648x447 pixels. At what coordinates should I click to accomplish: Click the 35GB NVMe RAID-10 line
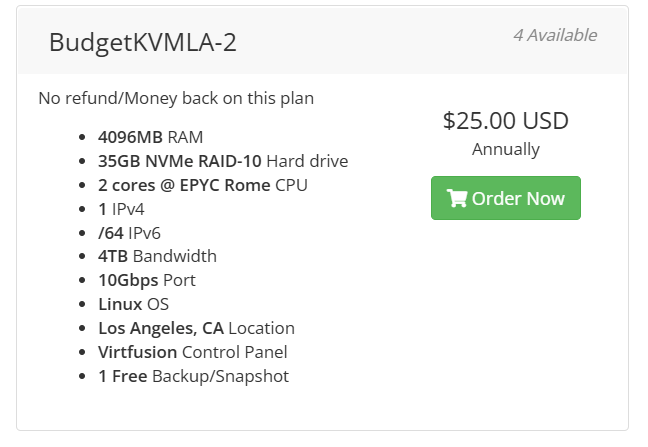click(x=223, y=160)
